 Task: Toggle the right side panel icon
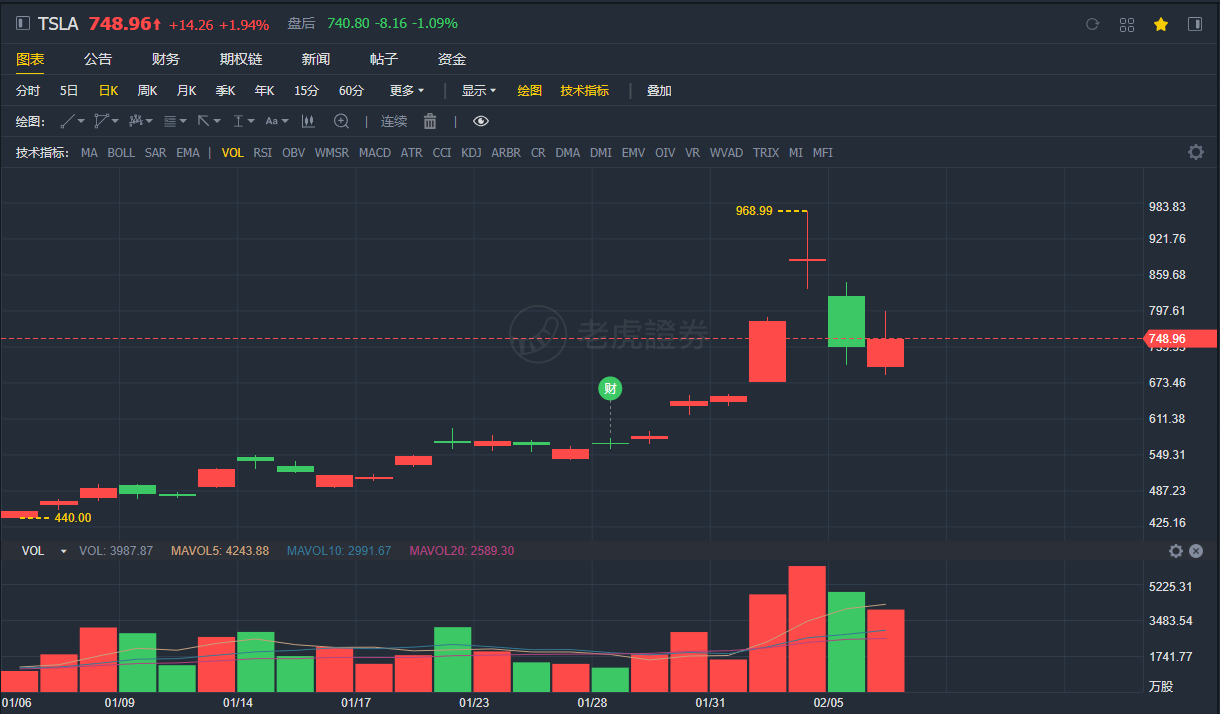1195,24
